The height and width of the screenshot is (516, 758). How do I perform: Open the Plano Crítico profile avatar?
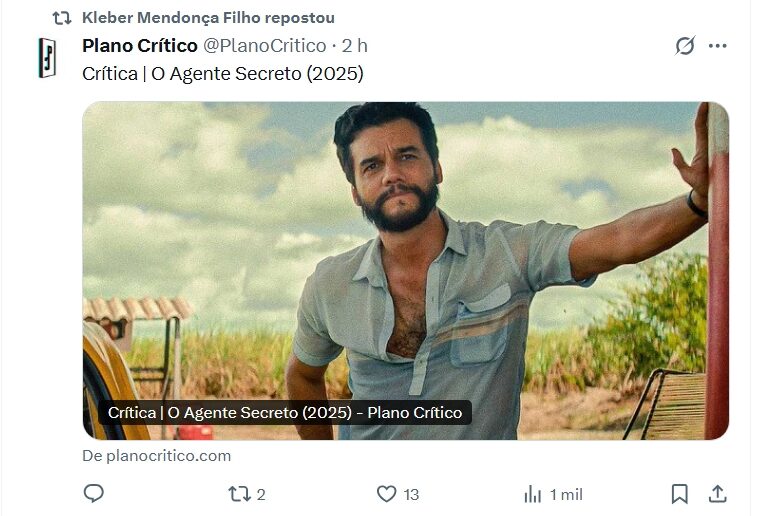(x=47, y=58)
